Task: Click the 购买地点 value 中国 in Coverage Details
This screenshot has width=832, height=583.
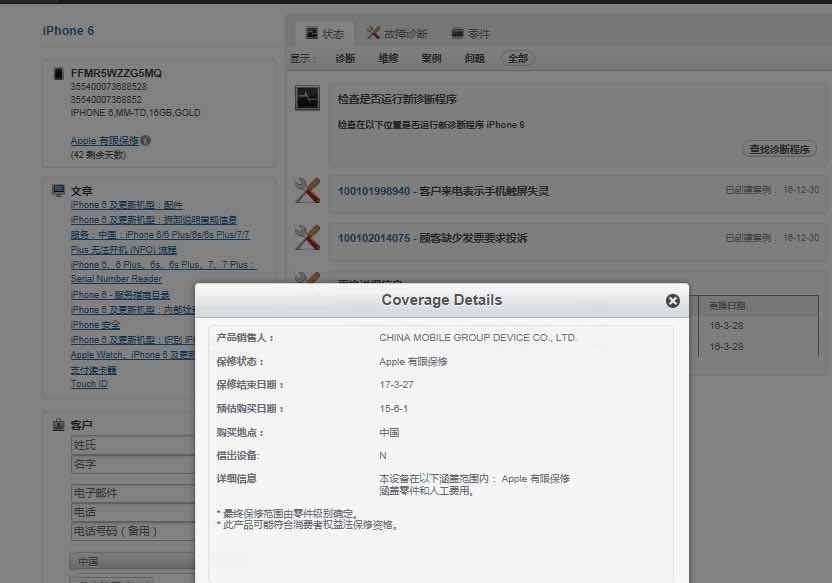Action: 389,432
